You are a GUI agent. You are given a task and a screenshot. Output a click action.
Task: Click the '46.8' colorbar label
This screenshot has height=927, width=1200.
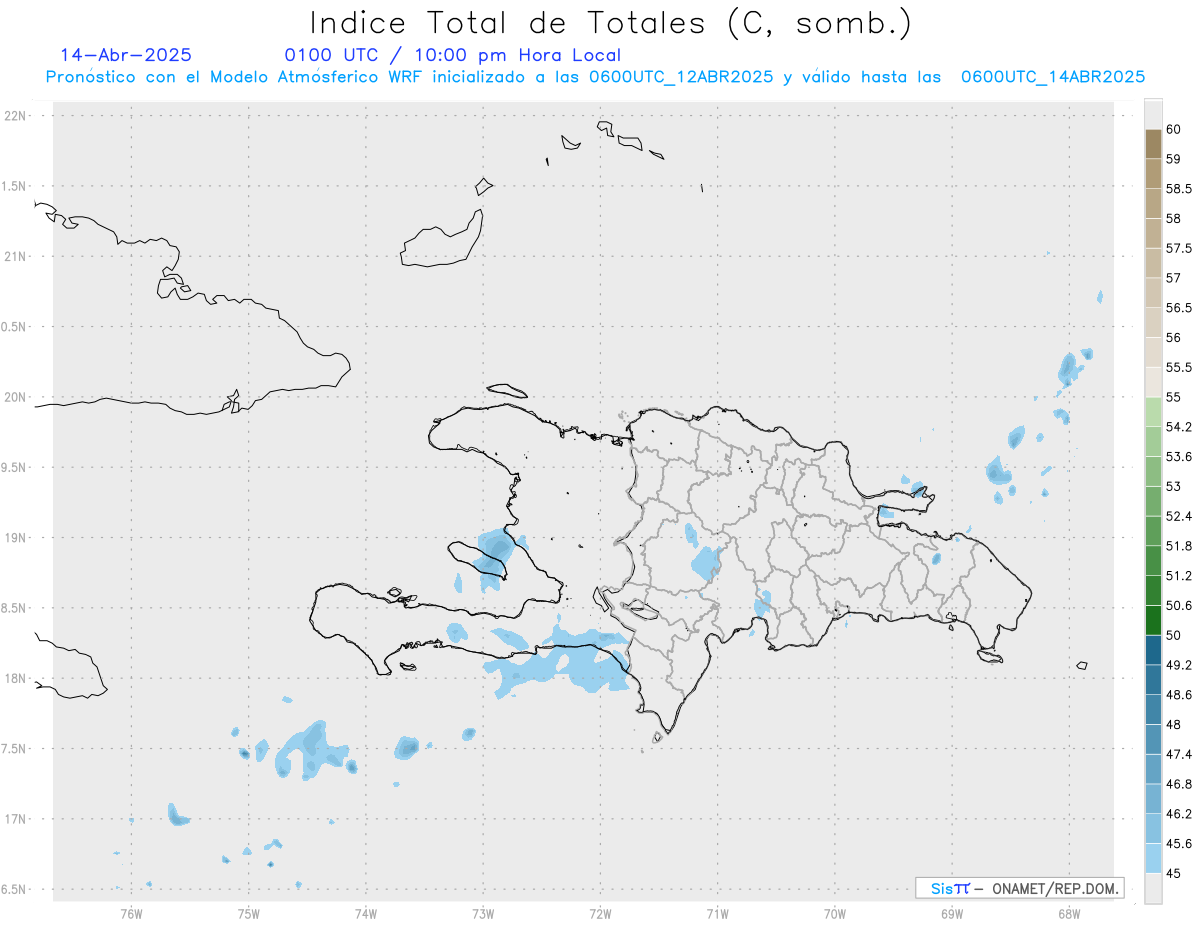(1179, 784)
